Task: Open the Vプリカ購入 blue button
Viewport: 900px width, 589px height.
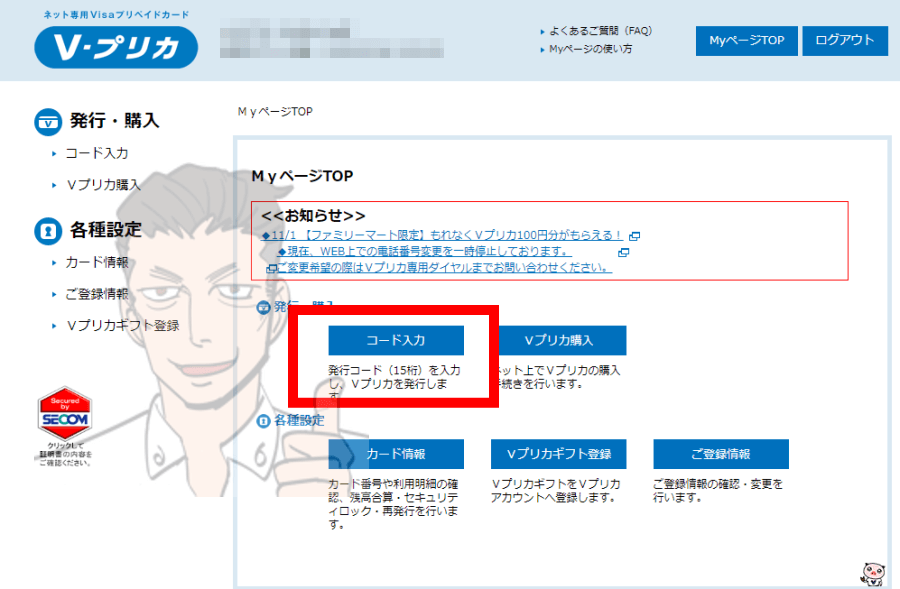Action: [x=561, y=340]
